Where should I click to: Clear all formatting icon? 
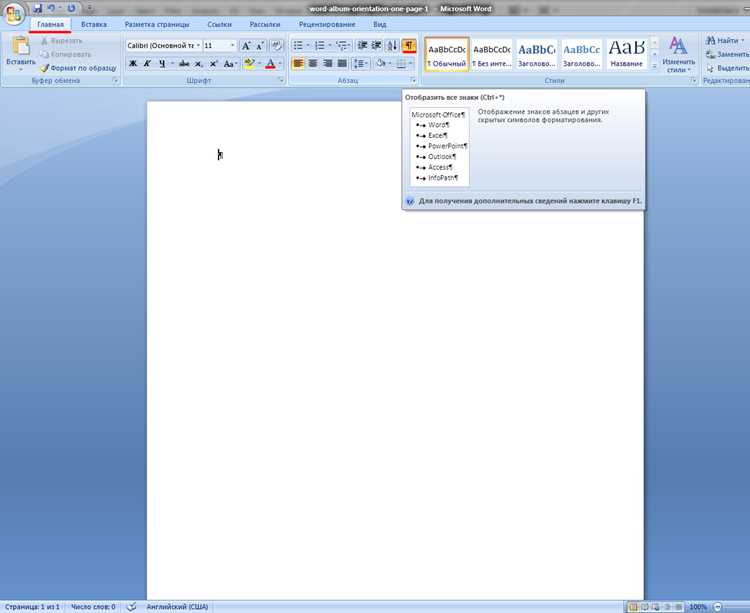tap(276, 46)
